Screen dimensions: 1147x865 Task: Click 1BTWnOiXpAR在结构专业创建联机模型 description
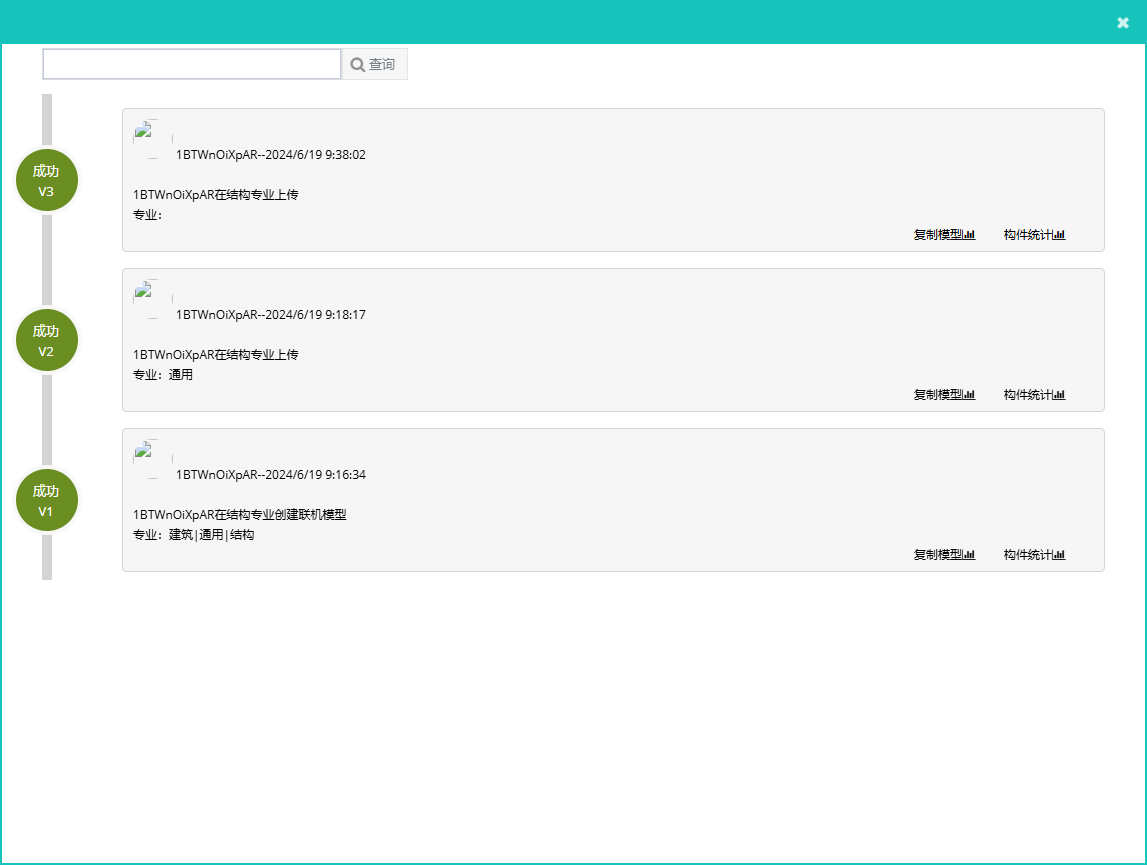[x=240, y=514]
